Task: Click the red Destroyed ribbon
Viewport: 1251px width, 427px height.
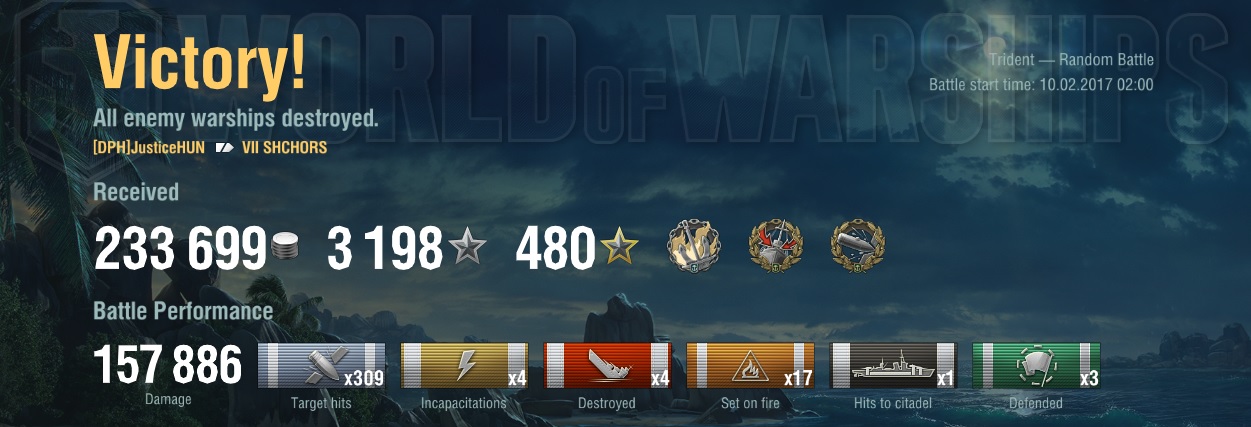Action: (x=607, y=365)
